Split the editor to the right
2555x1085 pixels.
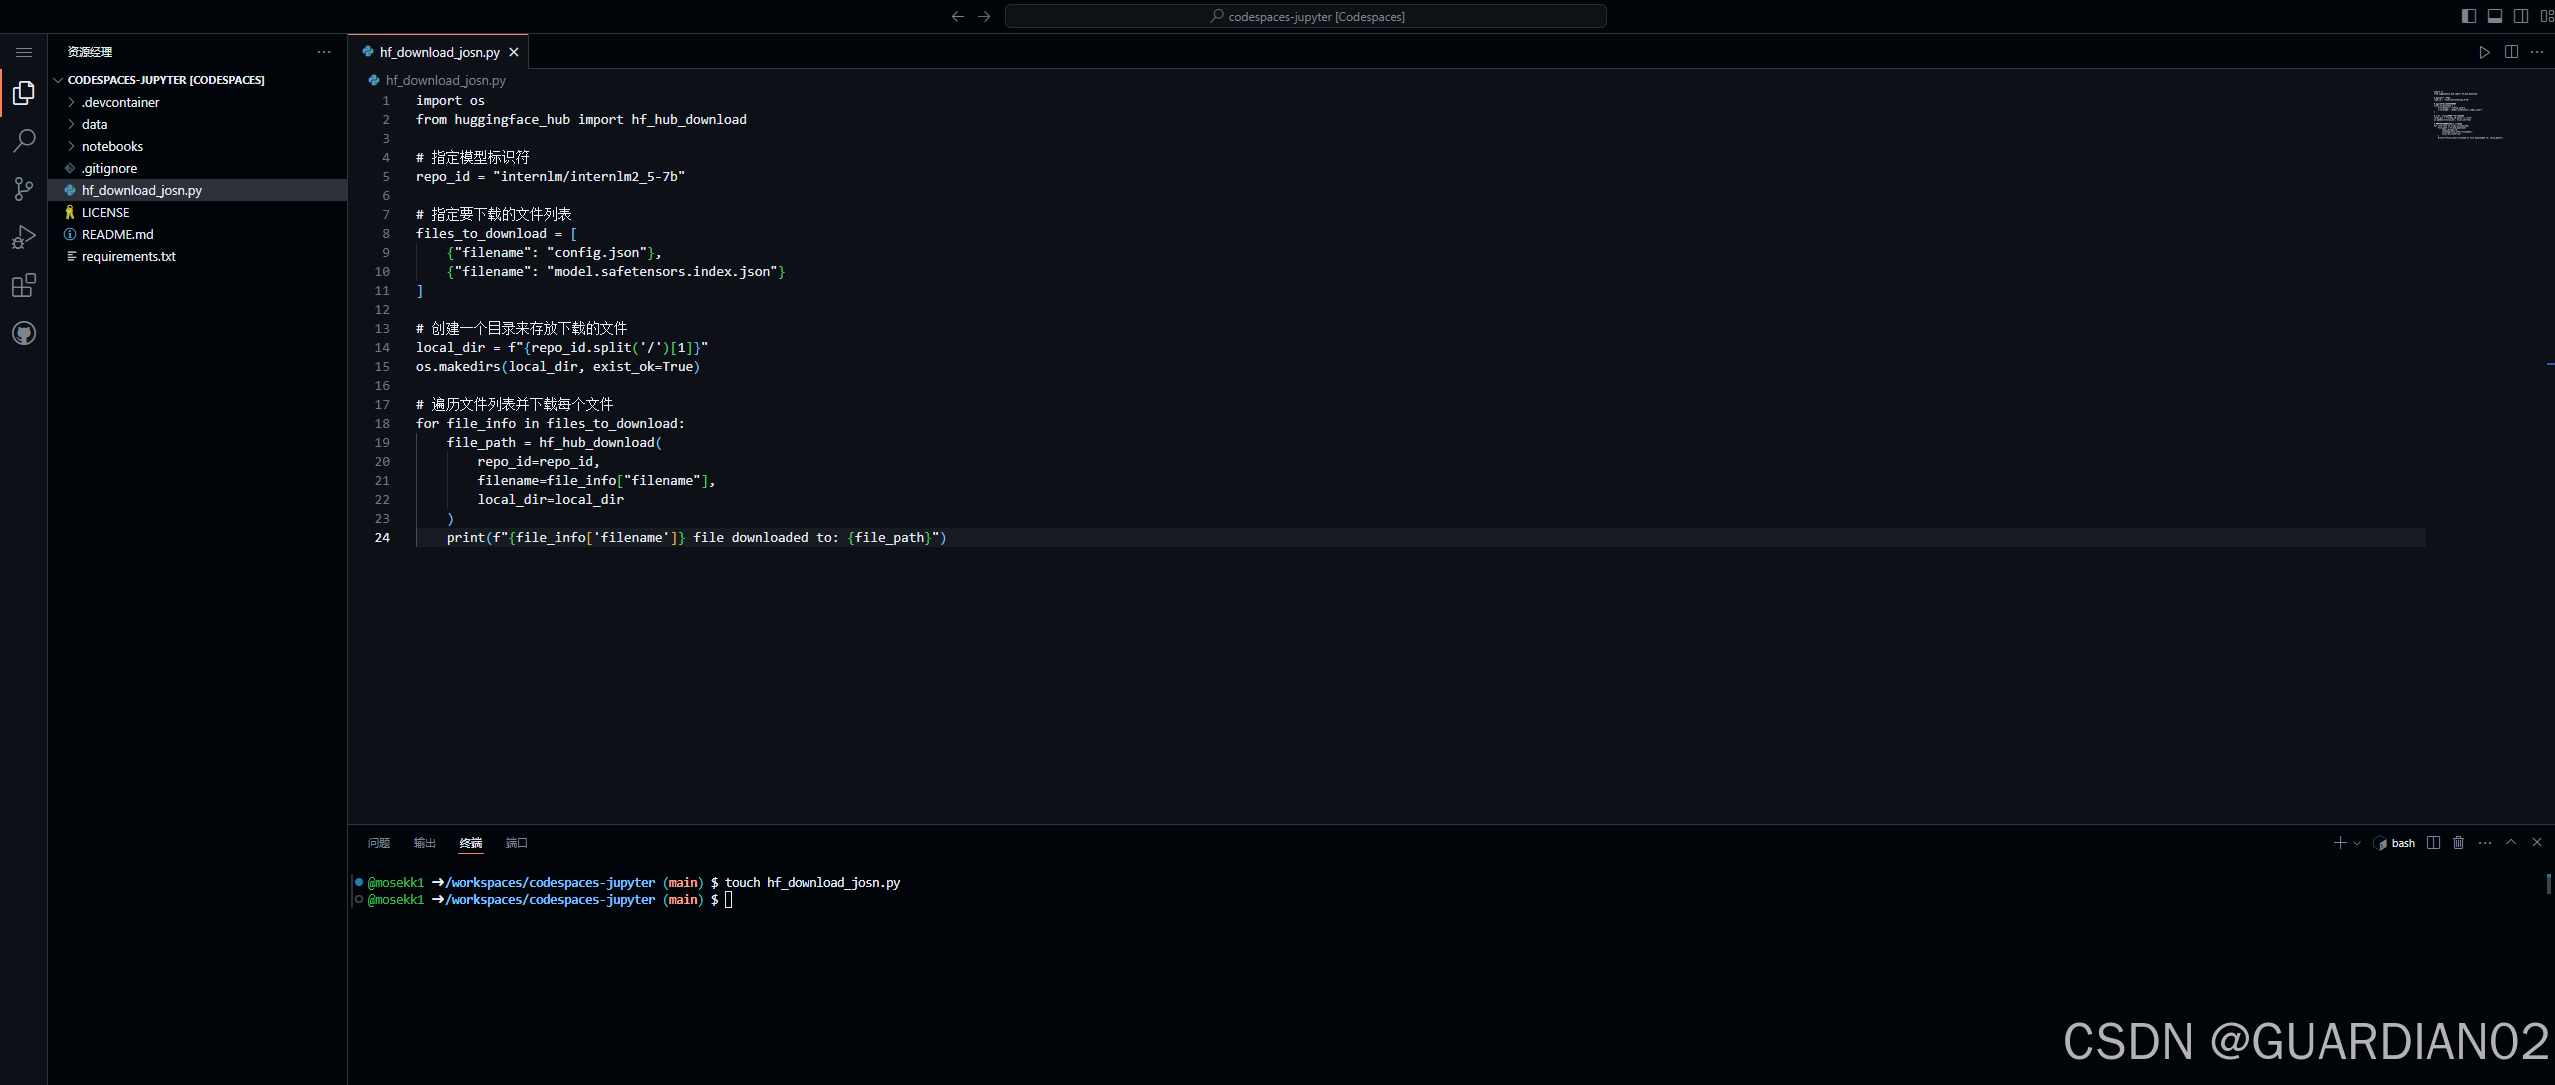coord(2511,52)
